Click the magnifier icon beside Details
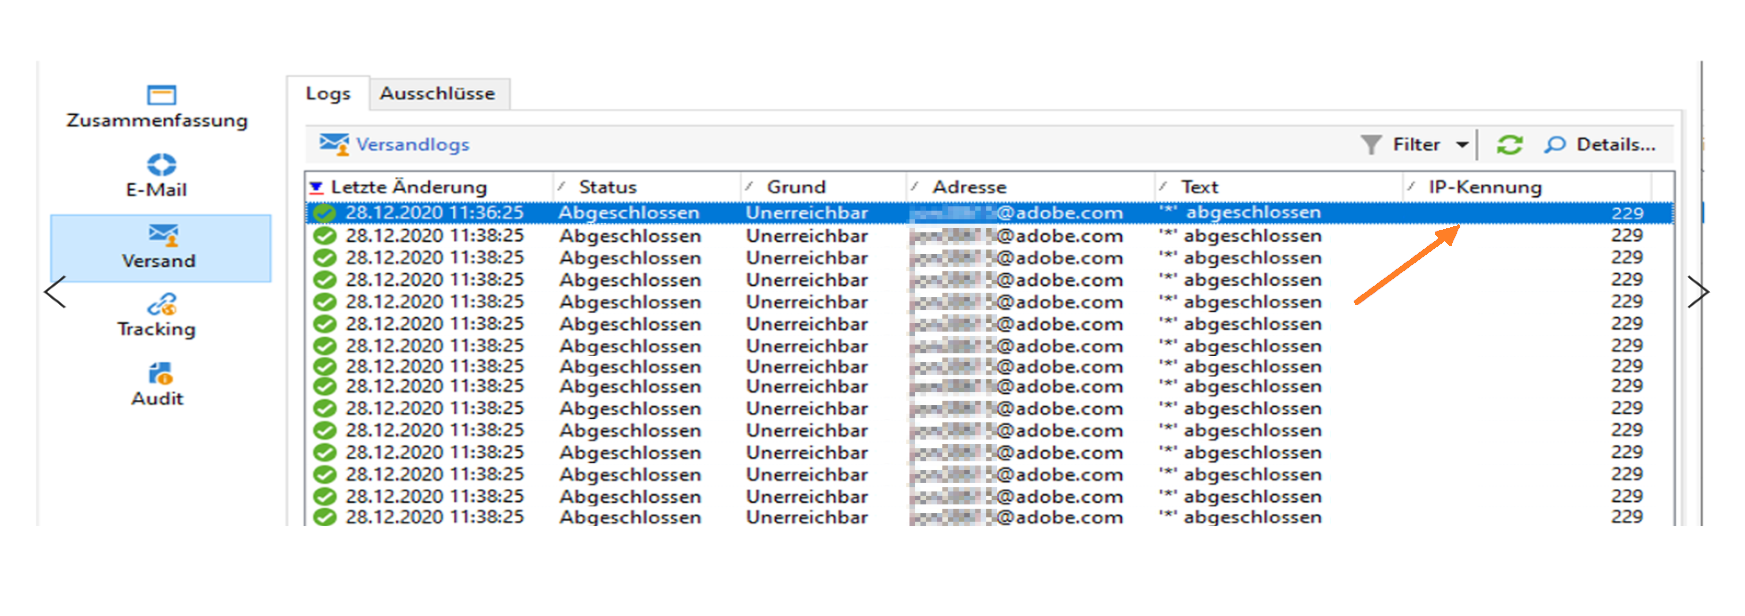Screen dimensions: 1745x616 pos(1554,145)
